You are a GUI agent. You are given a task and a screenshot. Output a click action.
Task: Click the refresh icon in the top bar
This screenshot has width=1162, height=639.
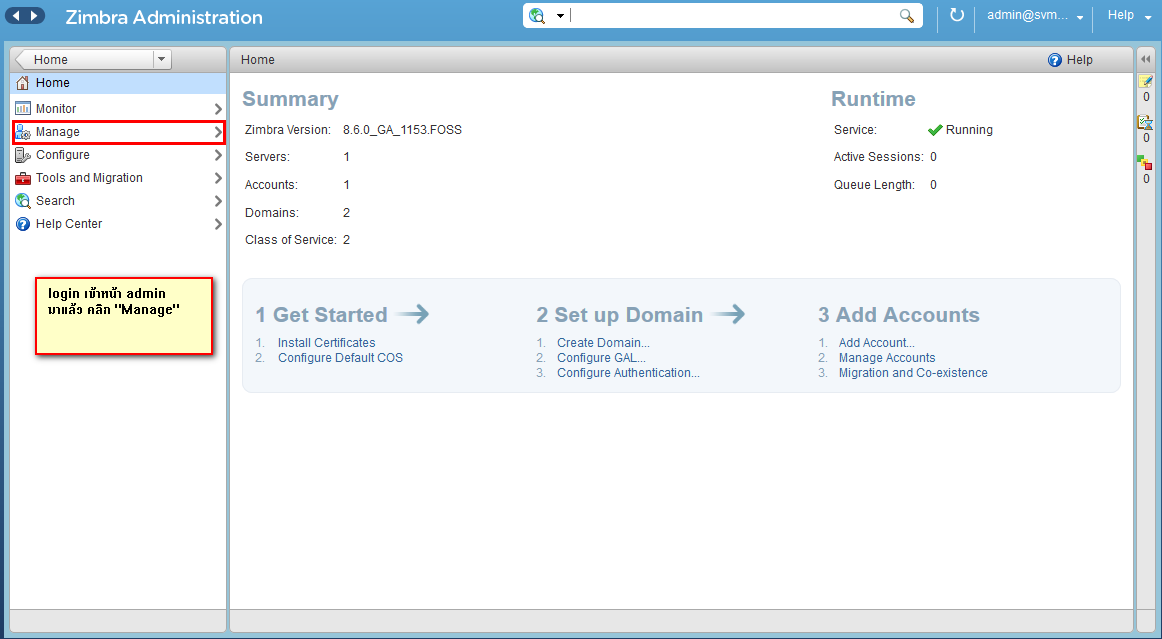(x=957, y=15)
